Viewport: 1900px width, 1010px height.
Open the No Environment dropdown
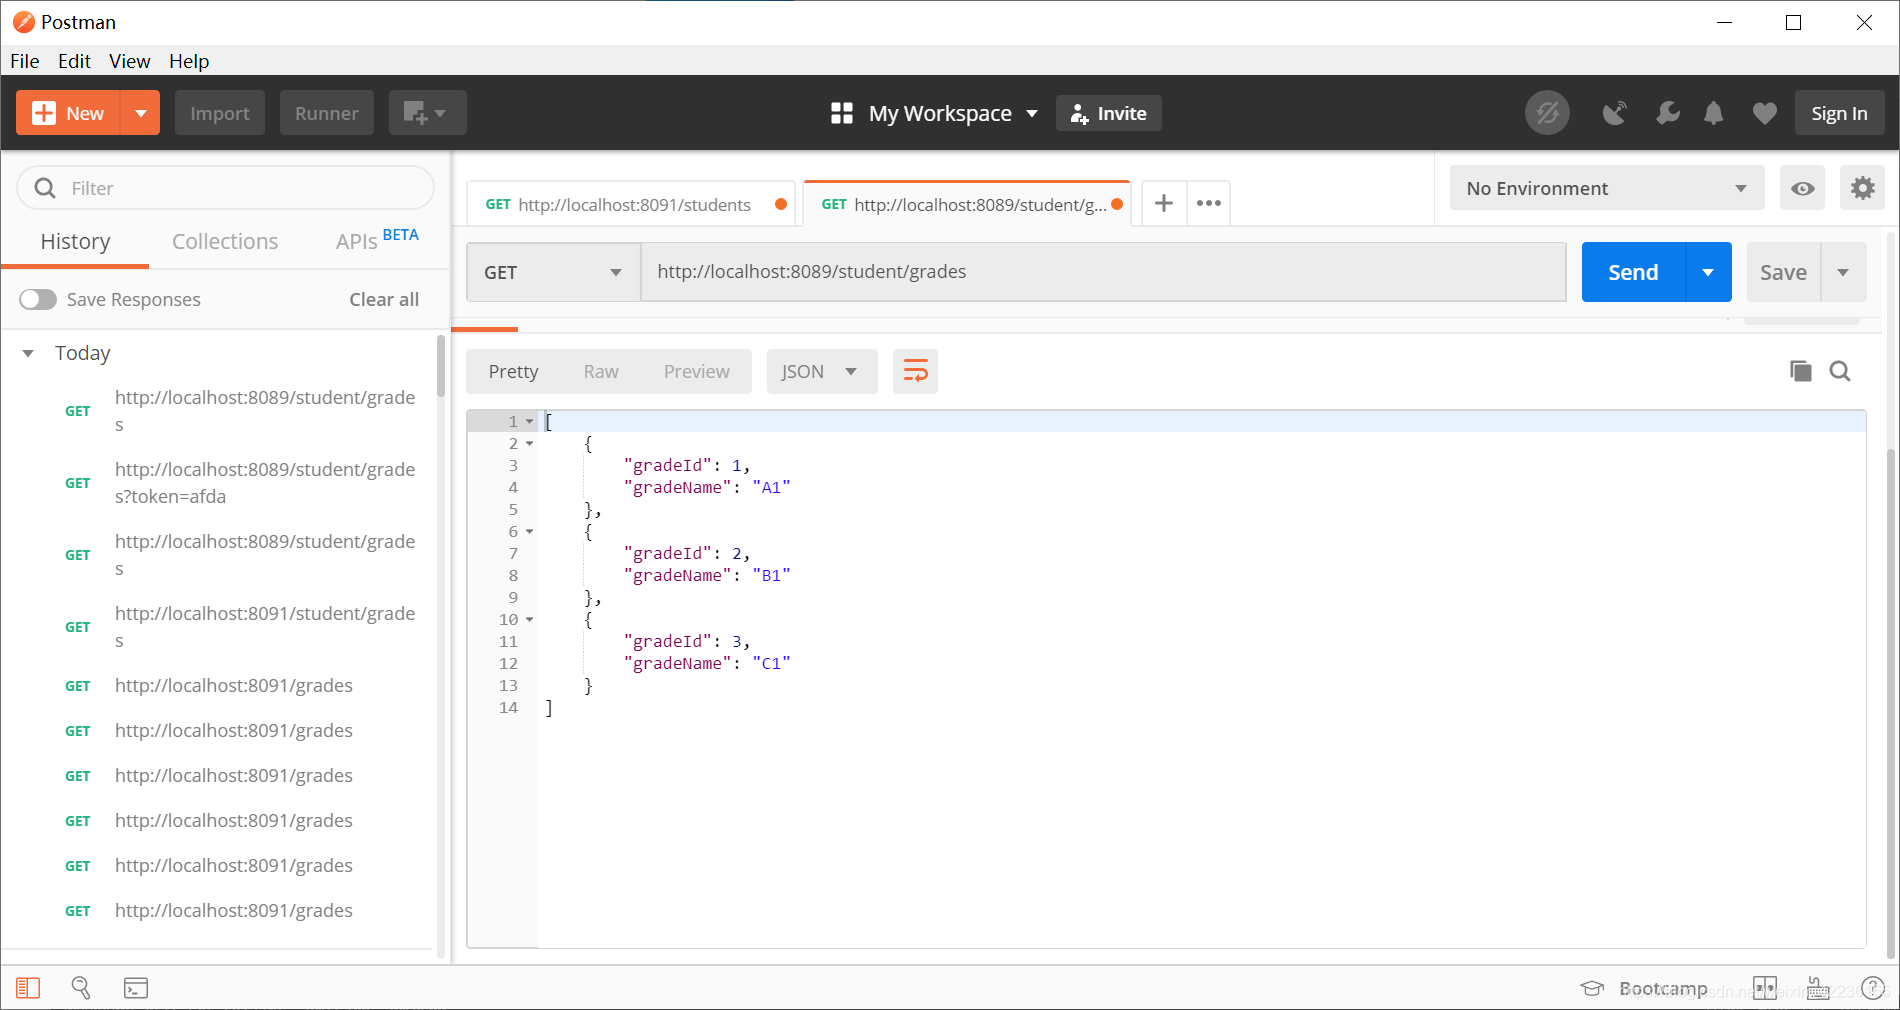1607,188
